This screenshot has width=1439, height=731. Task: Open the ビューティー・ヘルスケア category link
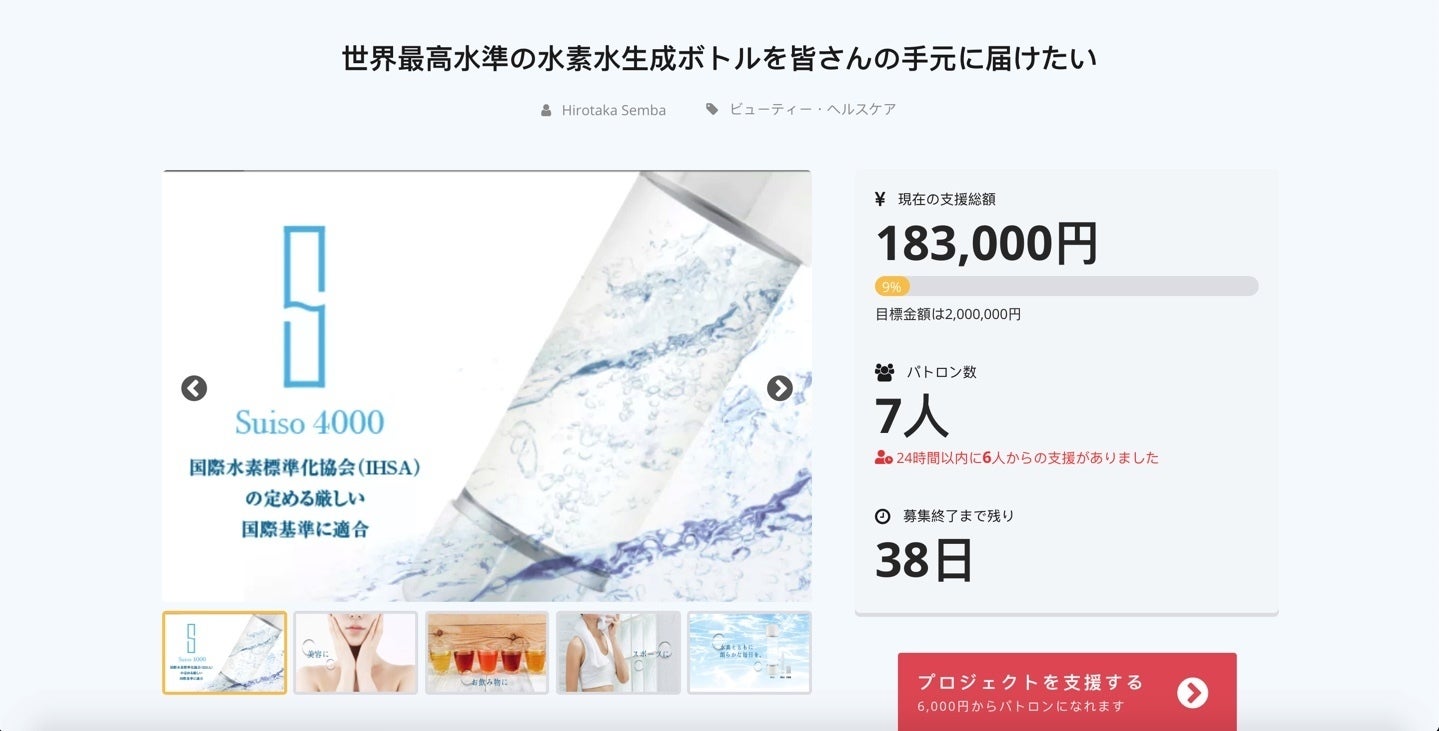[x=813, y=109]
